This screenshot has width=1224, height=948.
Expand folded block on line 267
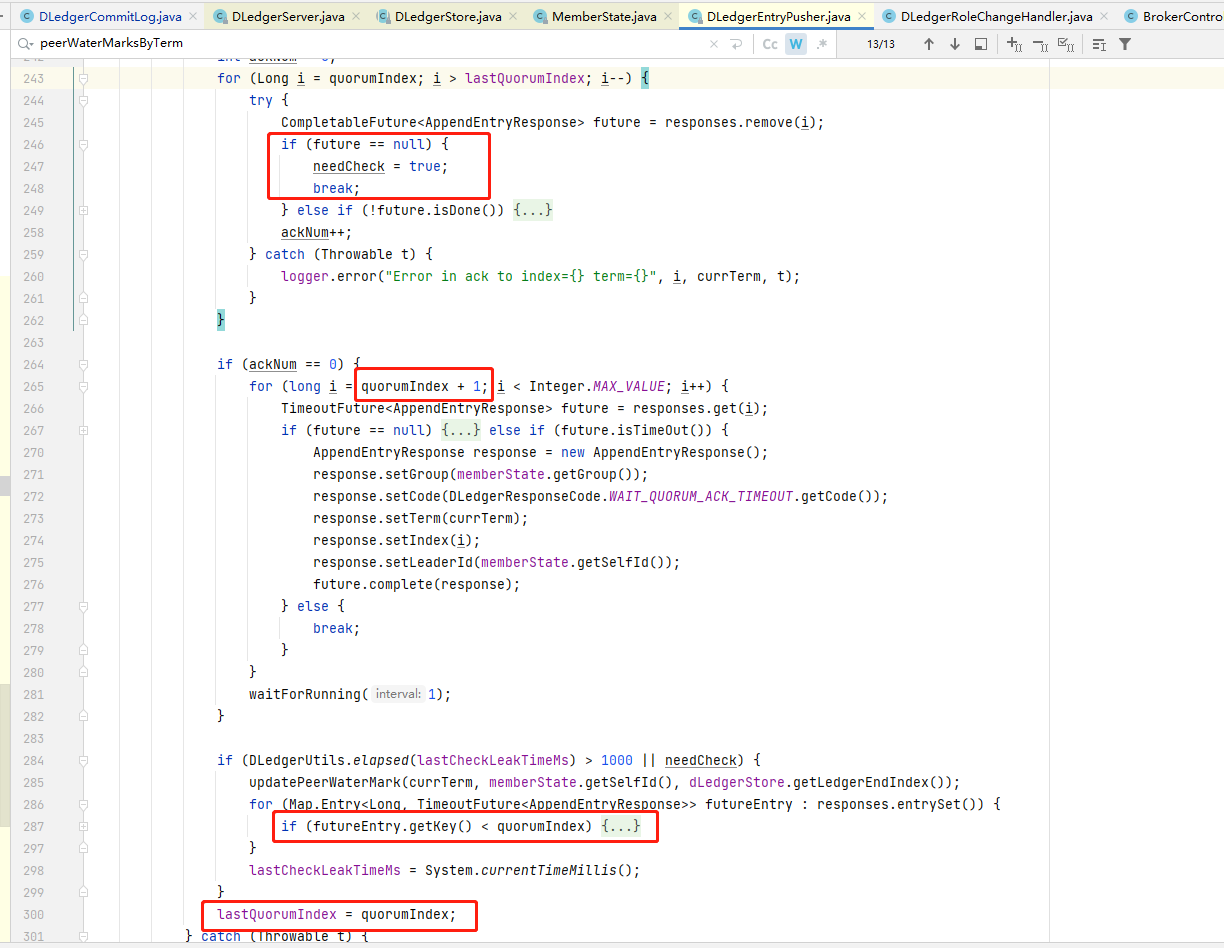(x=461, y=430)
